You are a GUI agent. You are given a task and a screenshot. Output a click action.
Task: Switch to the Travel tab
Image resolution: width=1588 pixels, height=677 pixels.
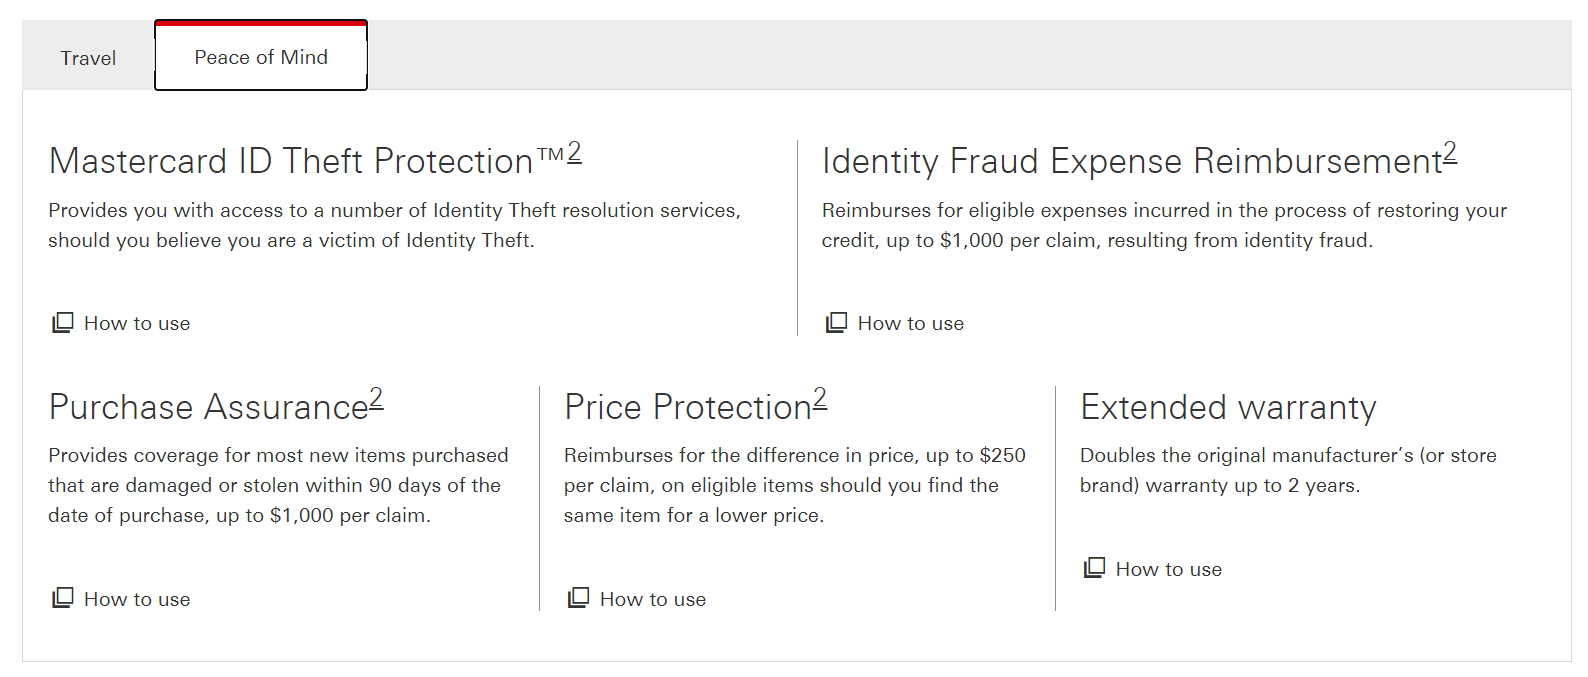pyautogui.click(x=88, y=58)
